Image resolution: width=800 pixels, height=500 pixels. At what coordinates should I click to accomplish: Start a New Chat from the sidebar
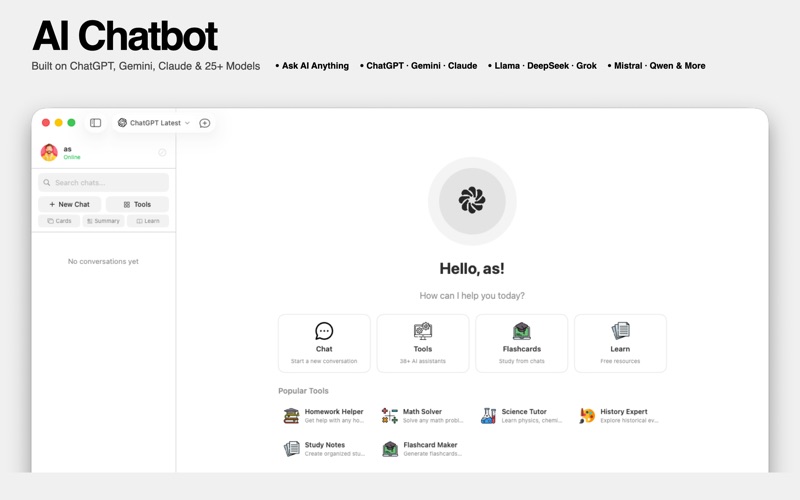69,204
